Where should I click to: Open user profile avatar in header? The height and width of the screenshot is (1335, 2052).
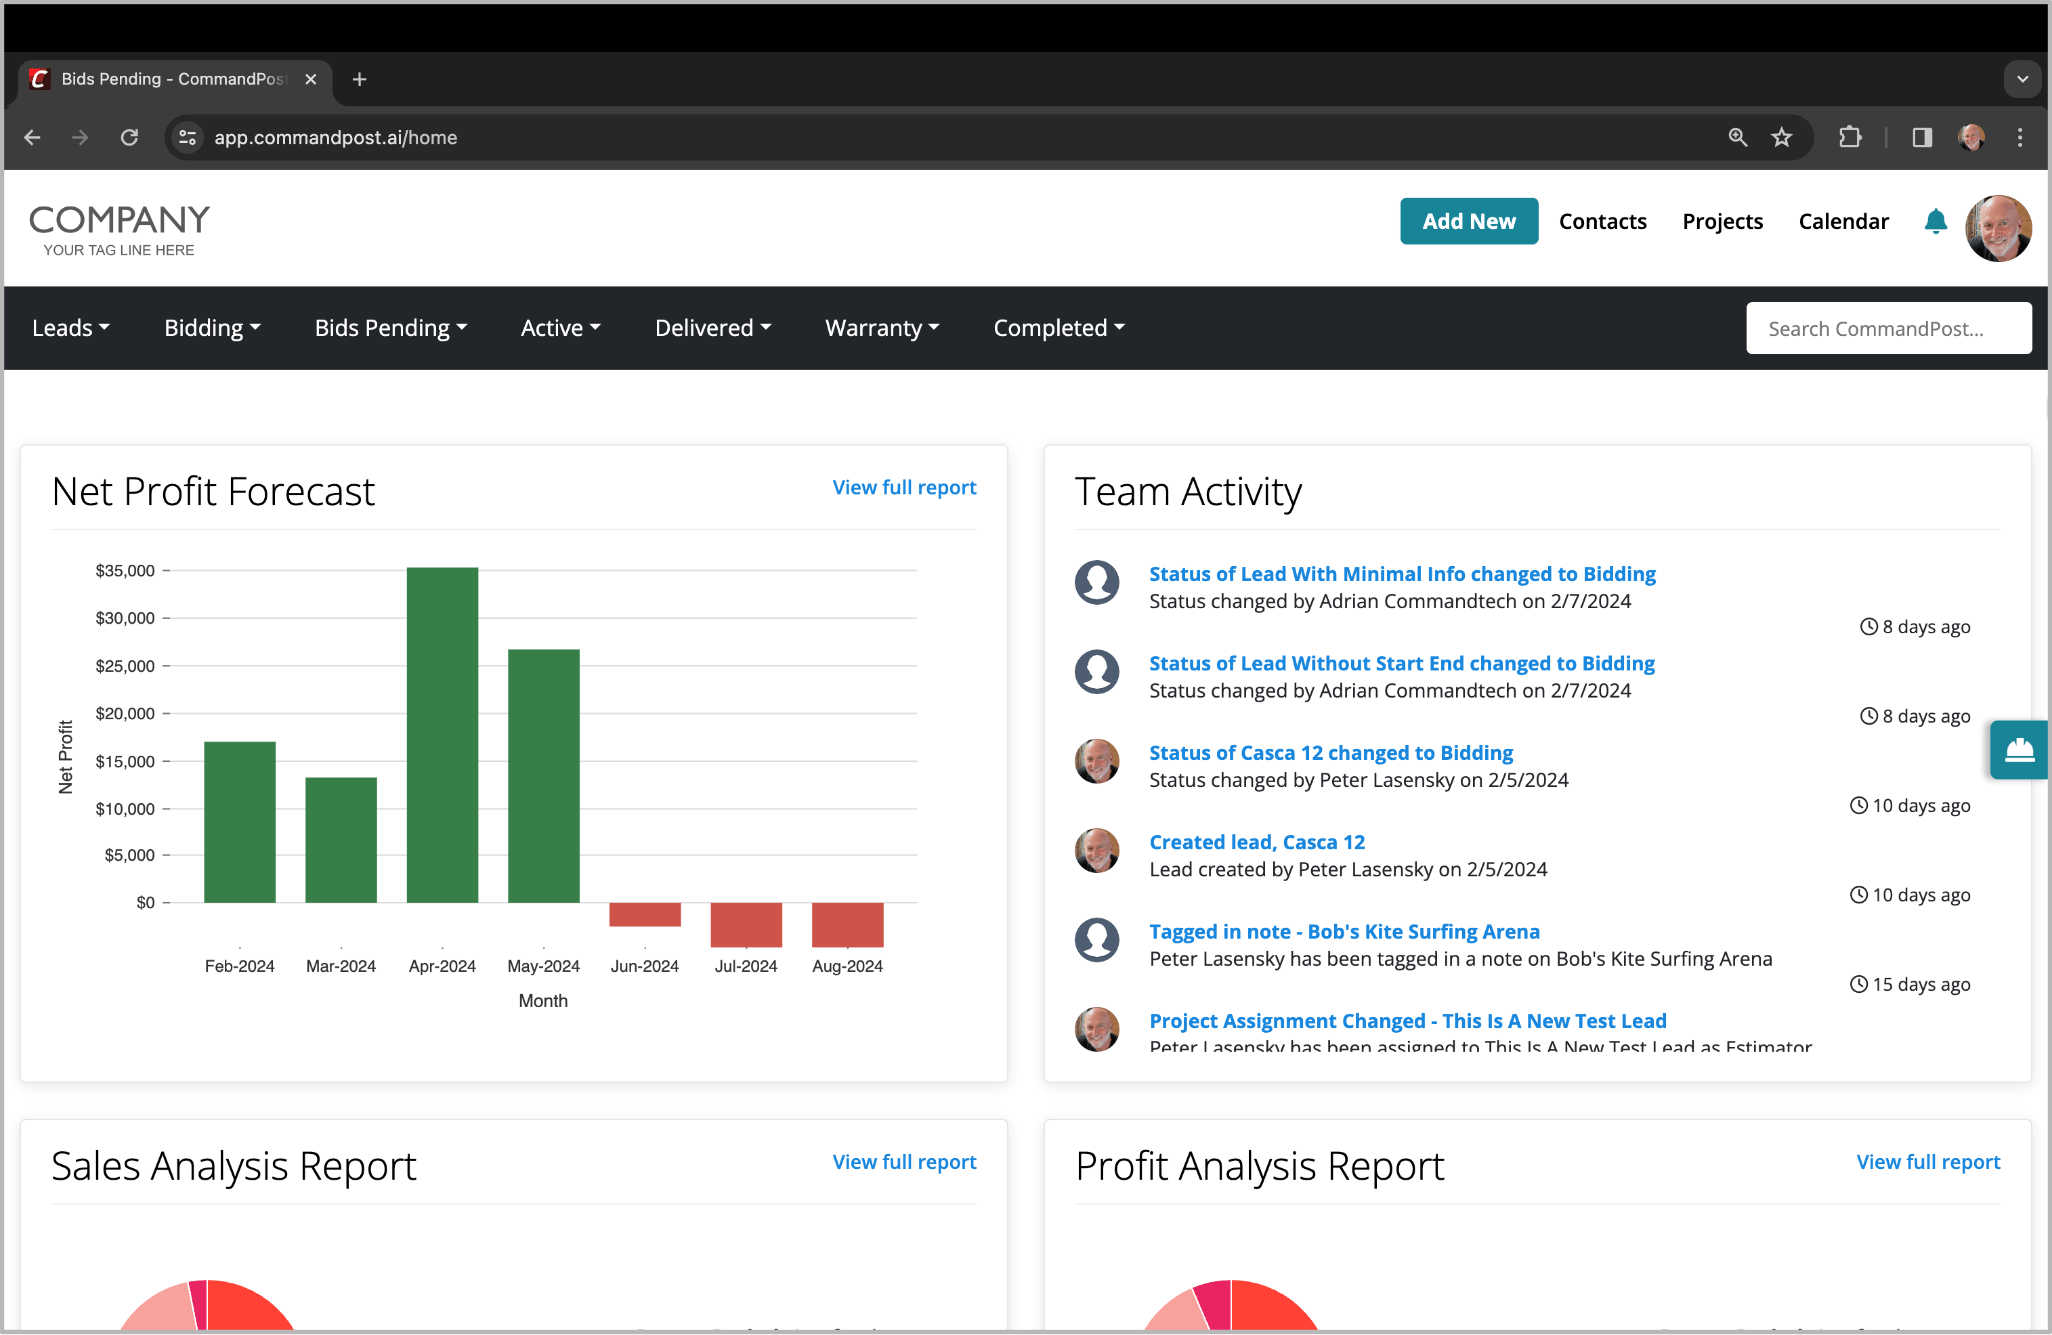1997,228
